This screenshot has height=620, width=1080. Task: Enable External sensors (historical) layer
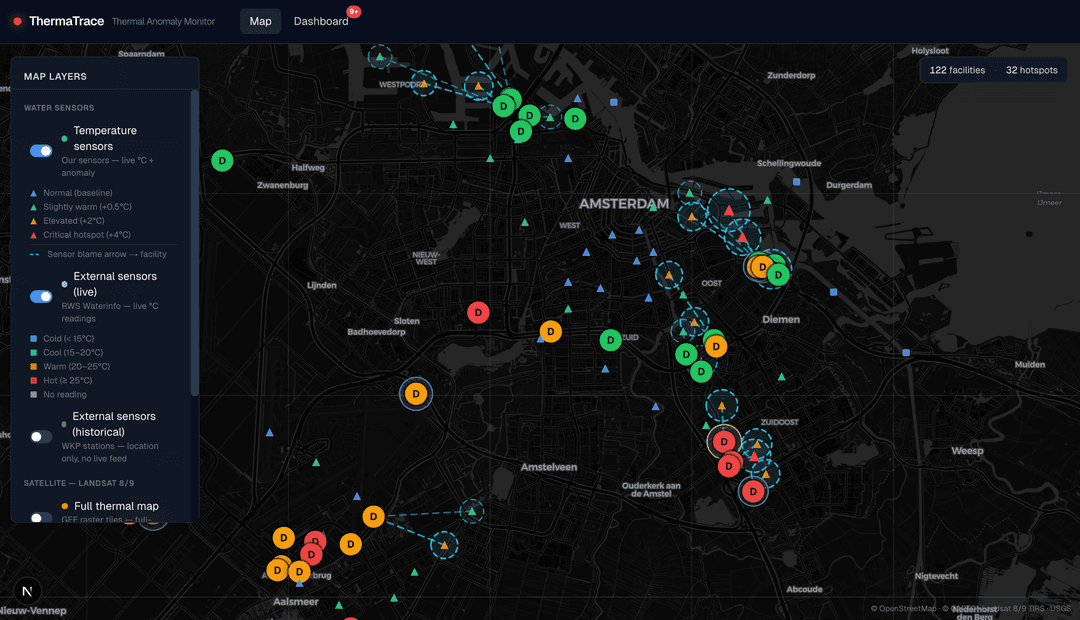39,436
